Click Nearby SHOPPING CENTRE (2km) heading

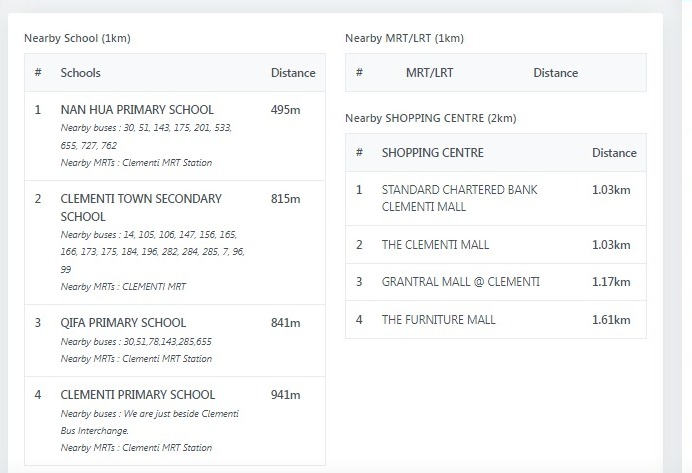[x=430, y=118]
